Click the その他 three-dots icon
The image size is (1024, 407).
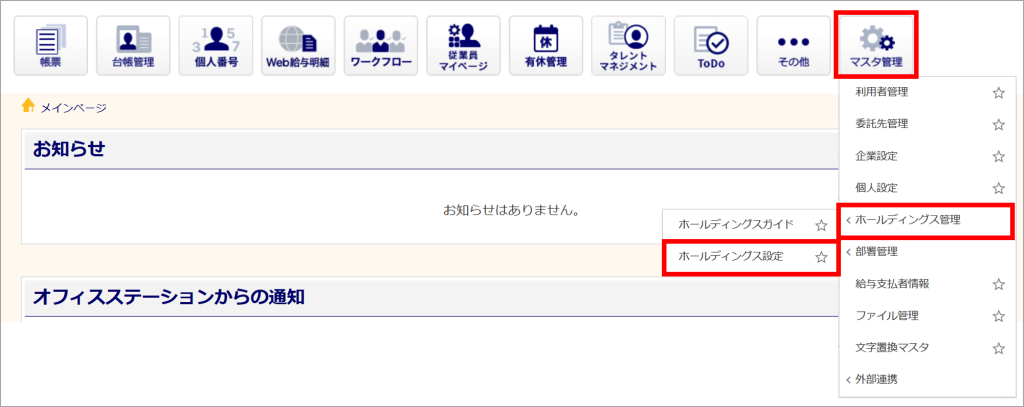(793, 46)
